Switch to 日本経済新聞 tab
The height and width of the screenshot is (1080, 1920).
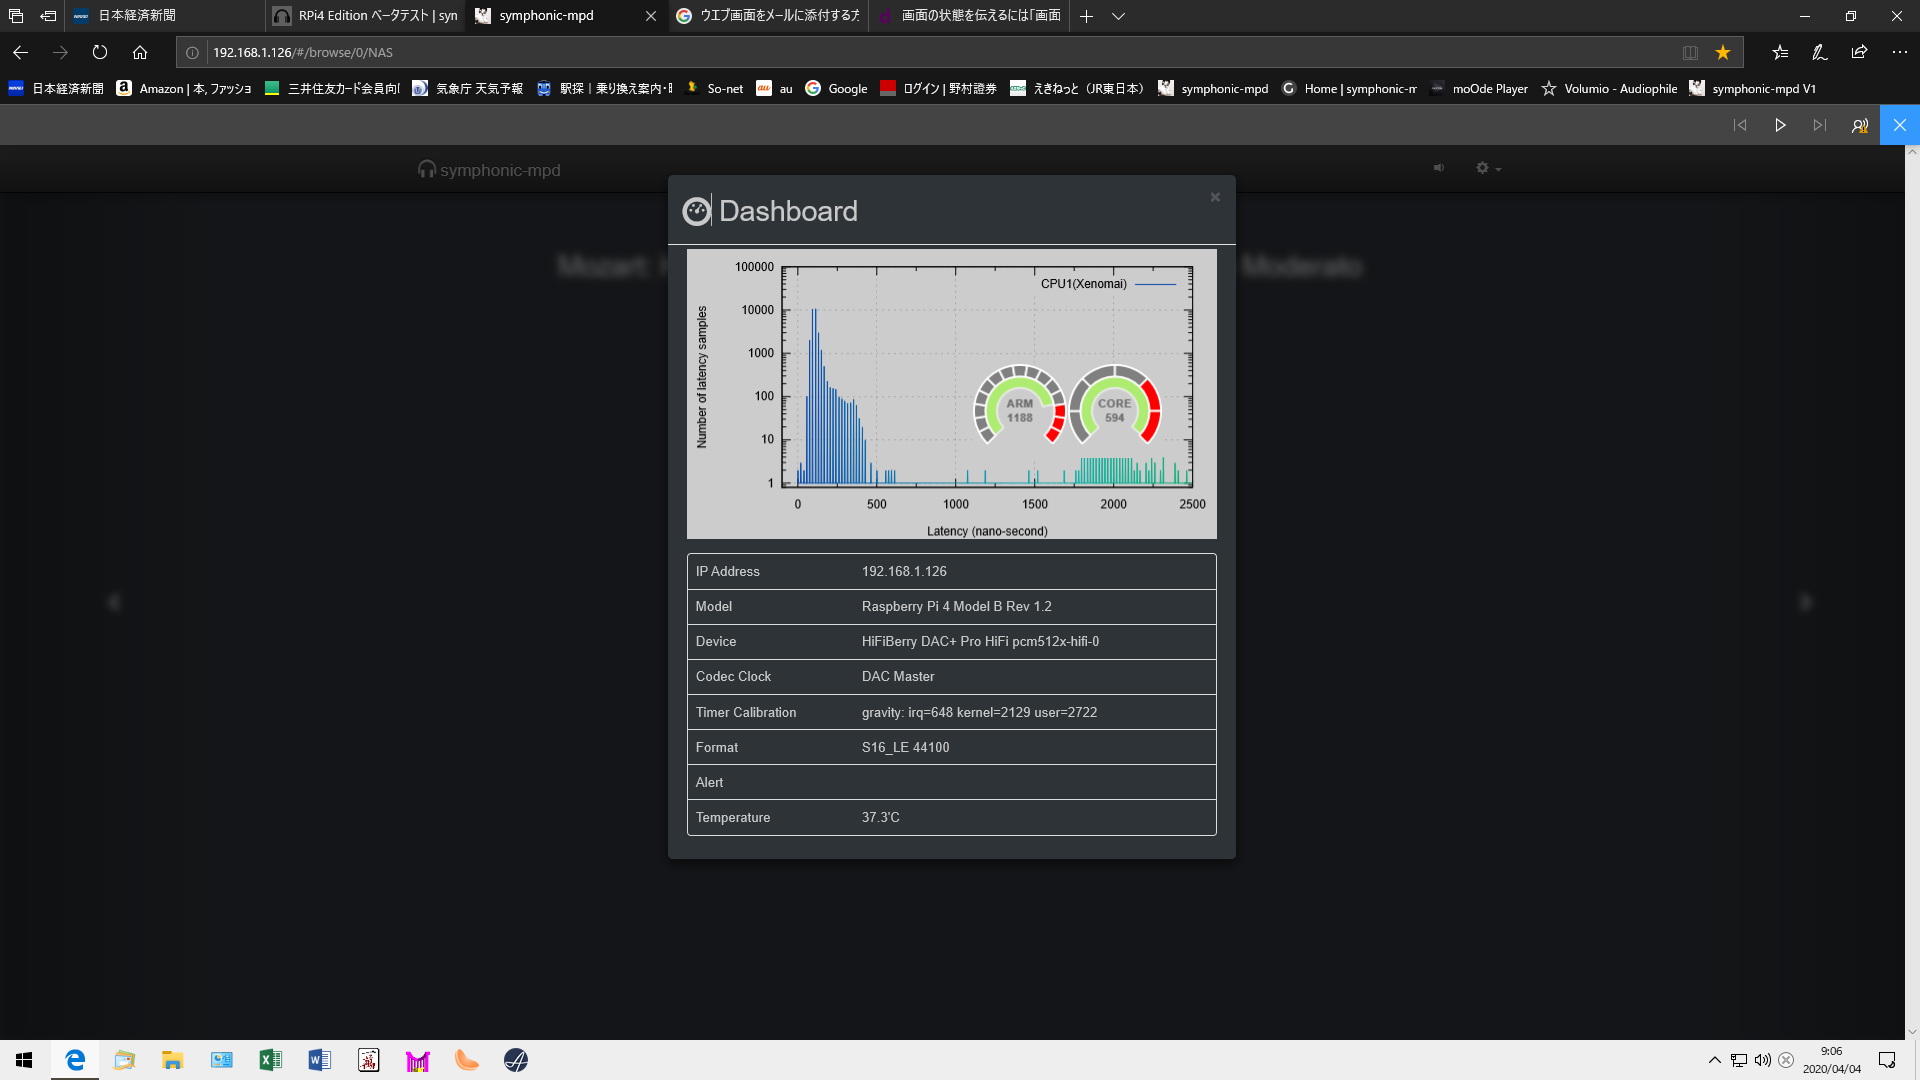(165, 16)
